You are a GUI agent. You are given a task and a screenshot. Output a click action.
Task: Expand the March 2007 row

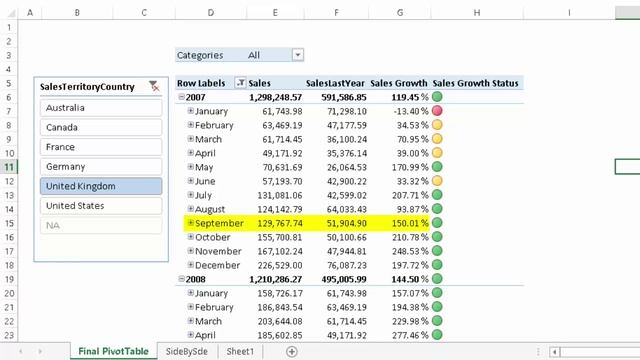pyautogui.click(x=190, y=138)
